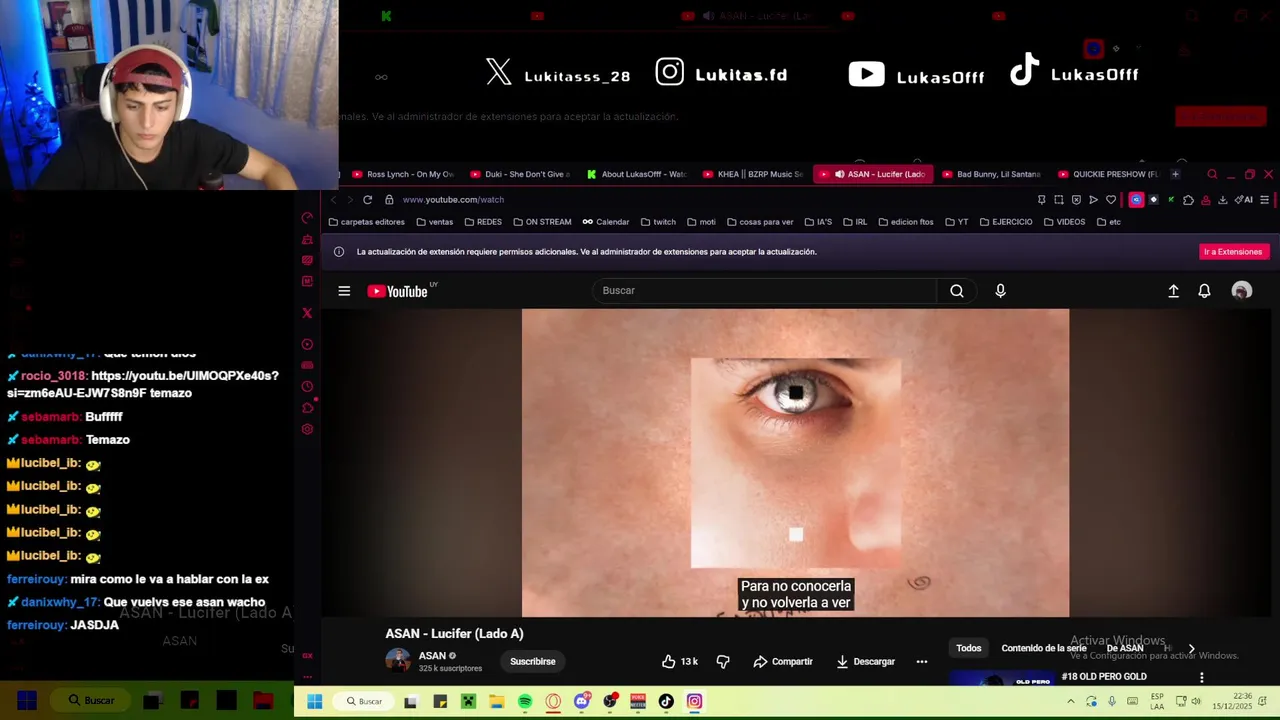
Task: Click the heart bookmark icon in address bar
Action: (x=1110, y=200)
